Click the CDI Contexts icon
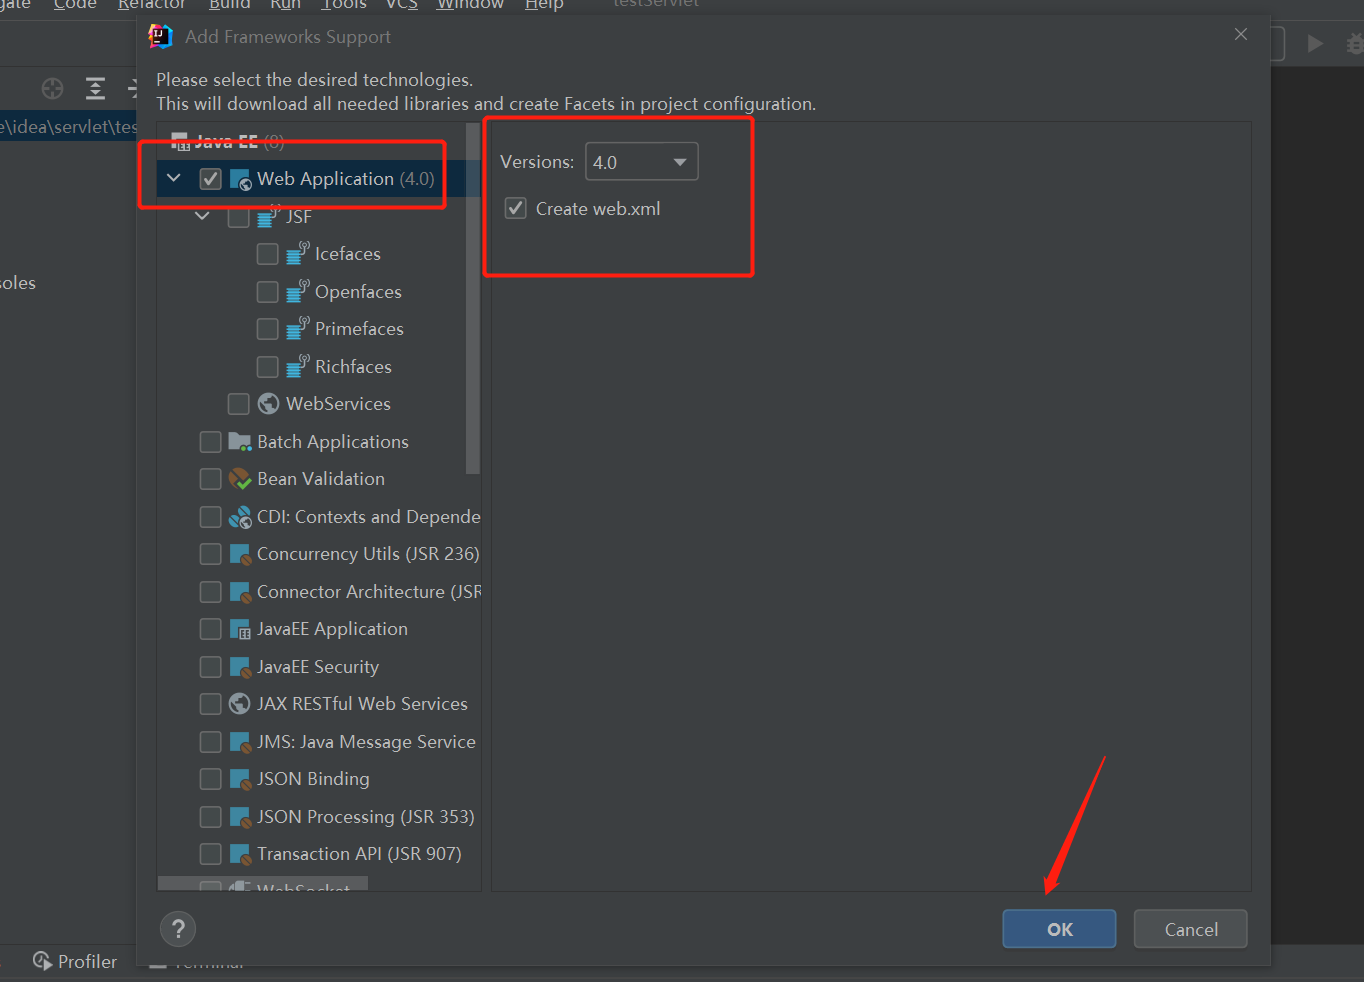The height and width of the screenshot is (982, 1364). pos(240,517)
